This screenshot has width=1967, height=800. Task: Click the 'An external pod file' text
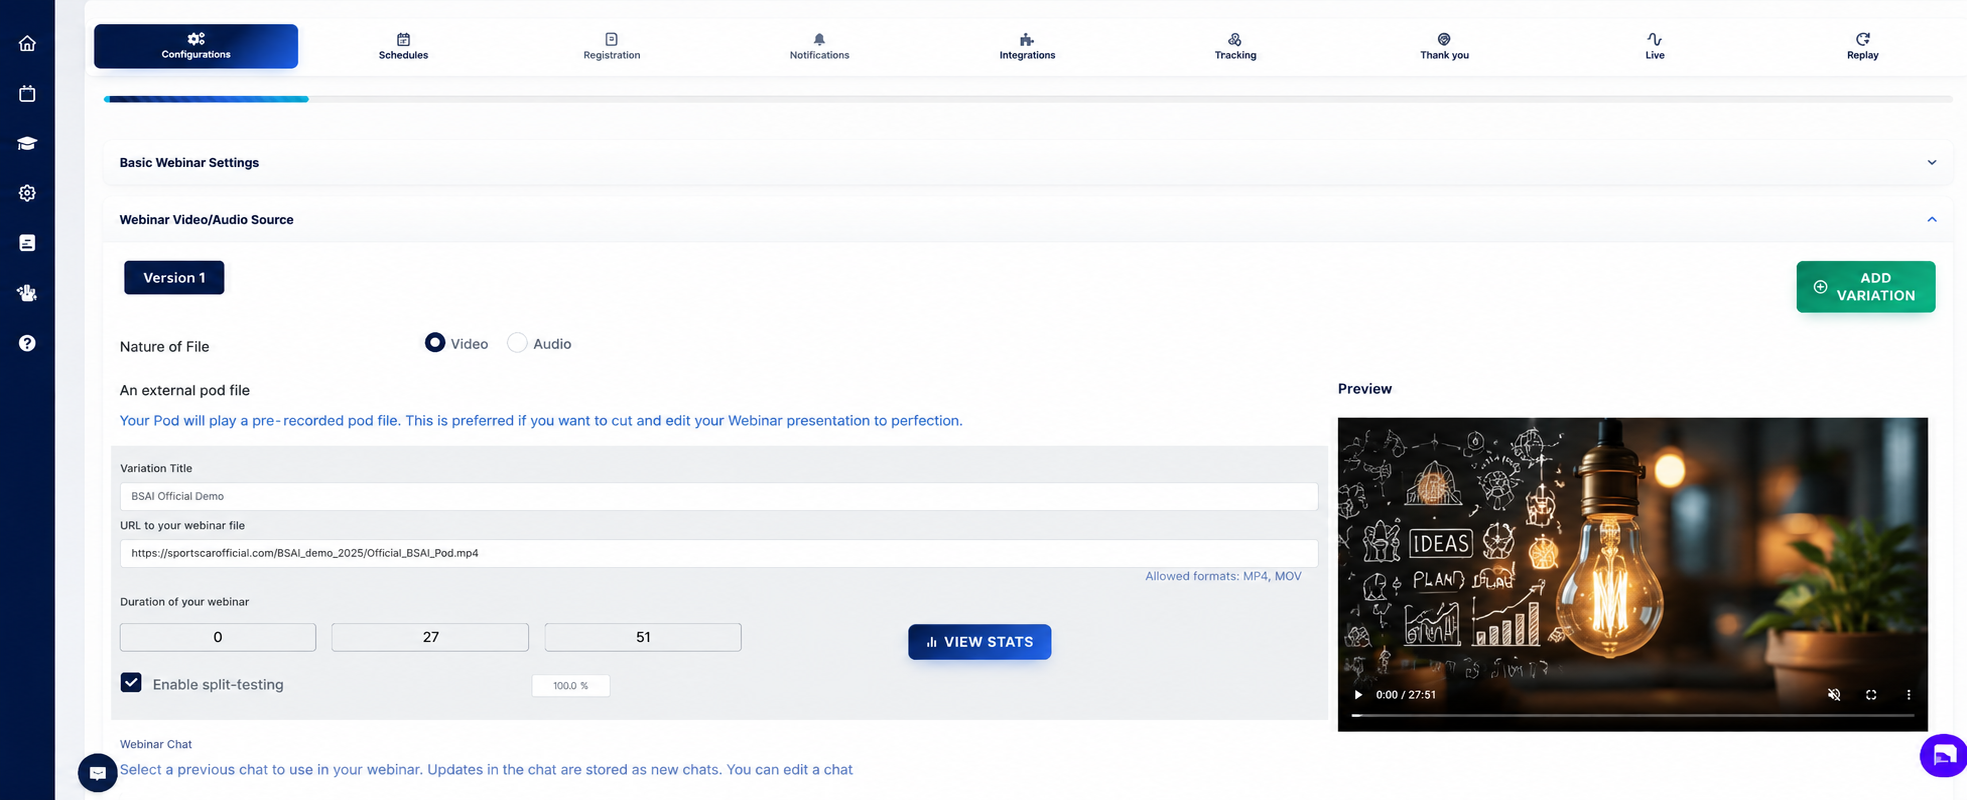click(185, 390)
